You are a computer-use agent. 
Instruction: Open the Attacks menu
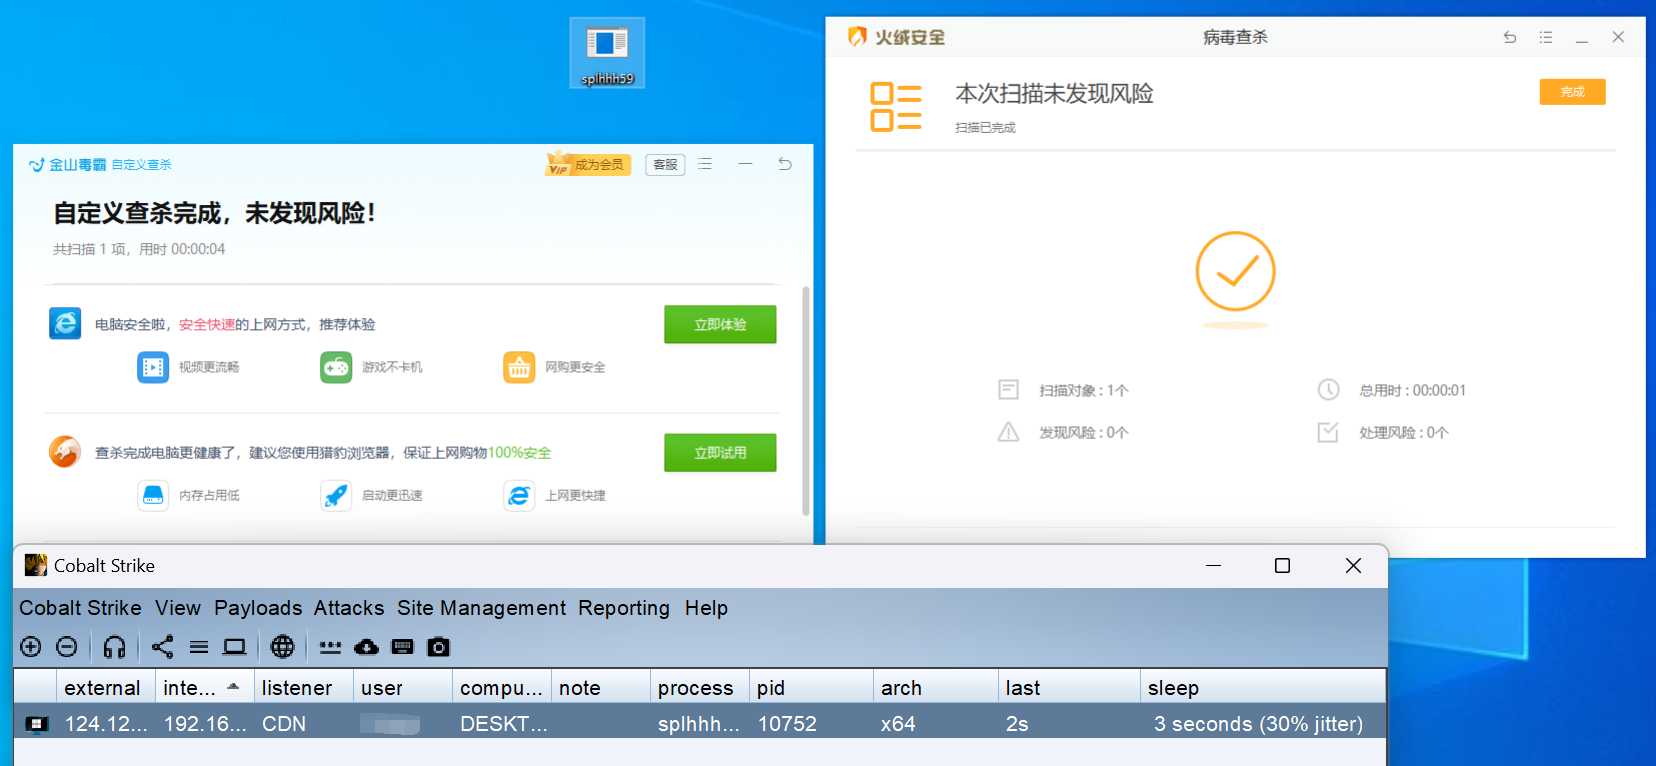[349, 608]
